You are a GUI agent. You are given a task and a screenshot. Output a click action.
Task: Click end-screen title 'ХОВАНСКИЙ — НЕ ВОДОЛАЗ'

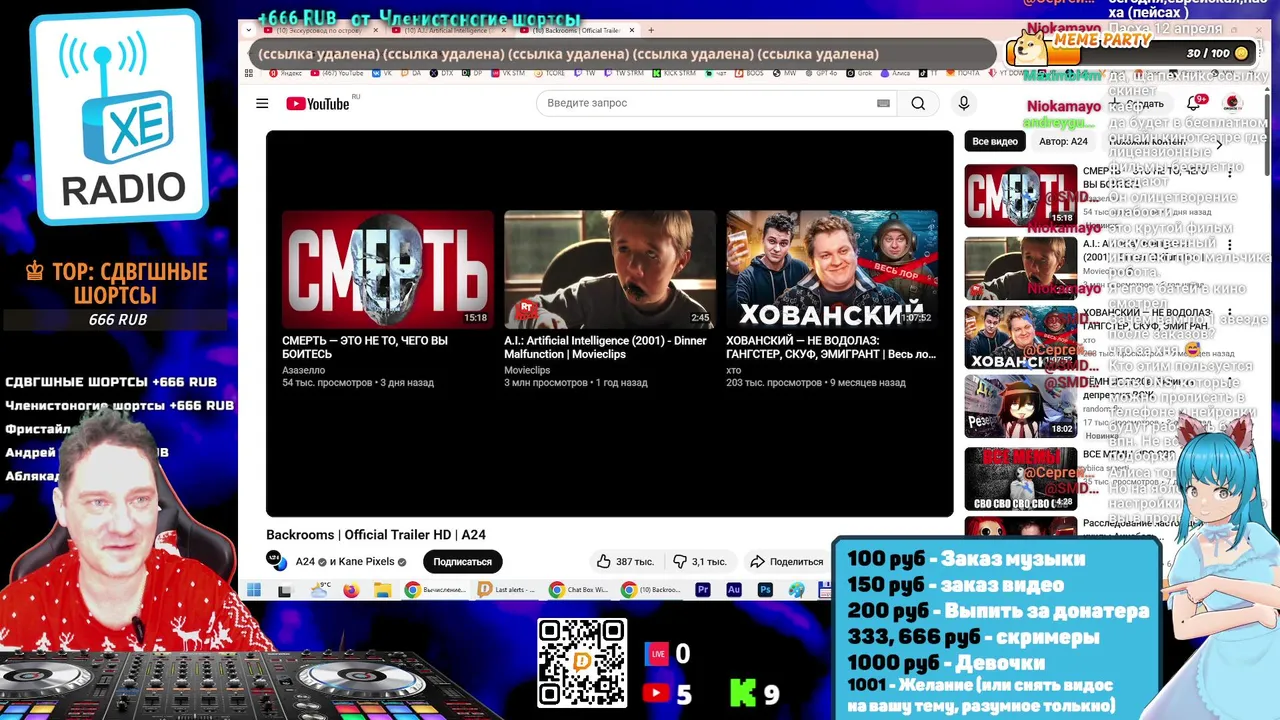(830, 347)
